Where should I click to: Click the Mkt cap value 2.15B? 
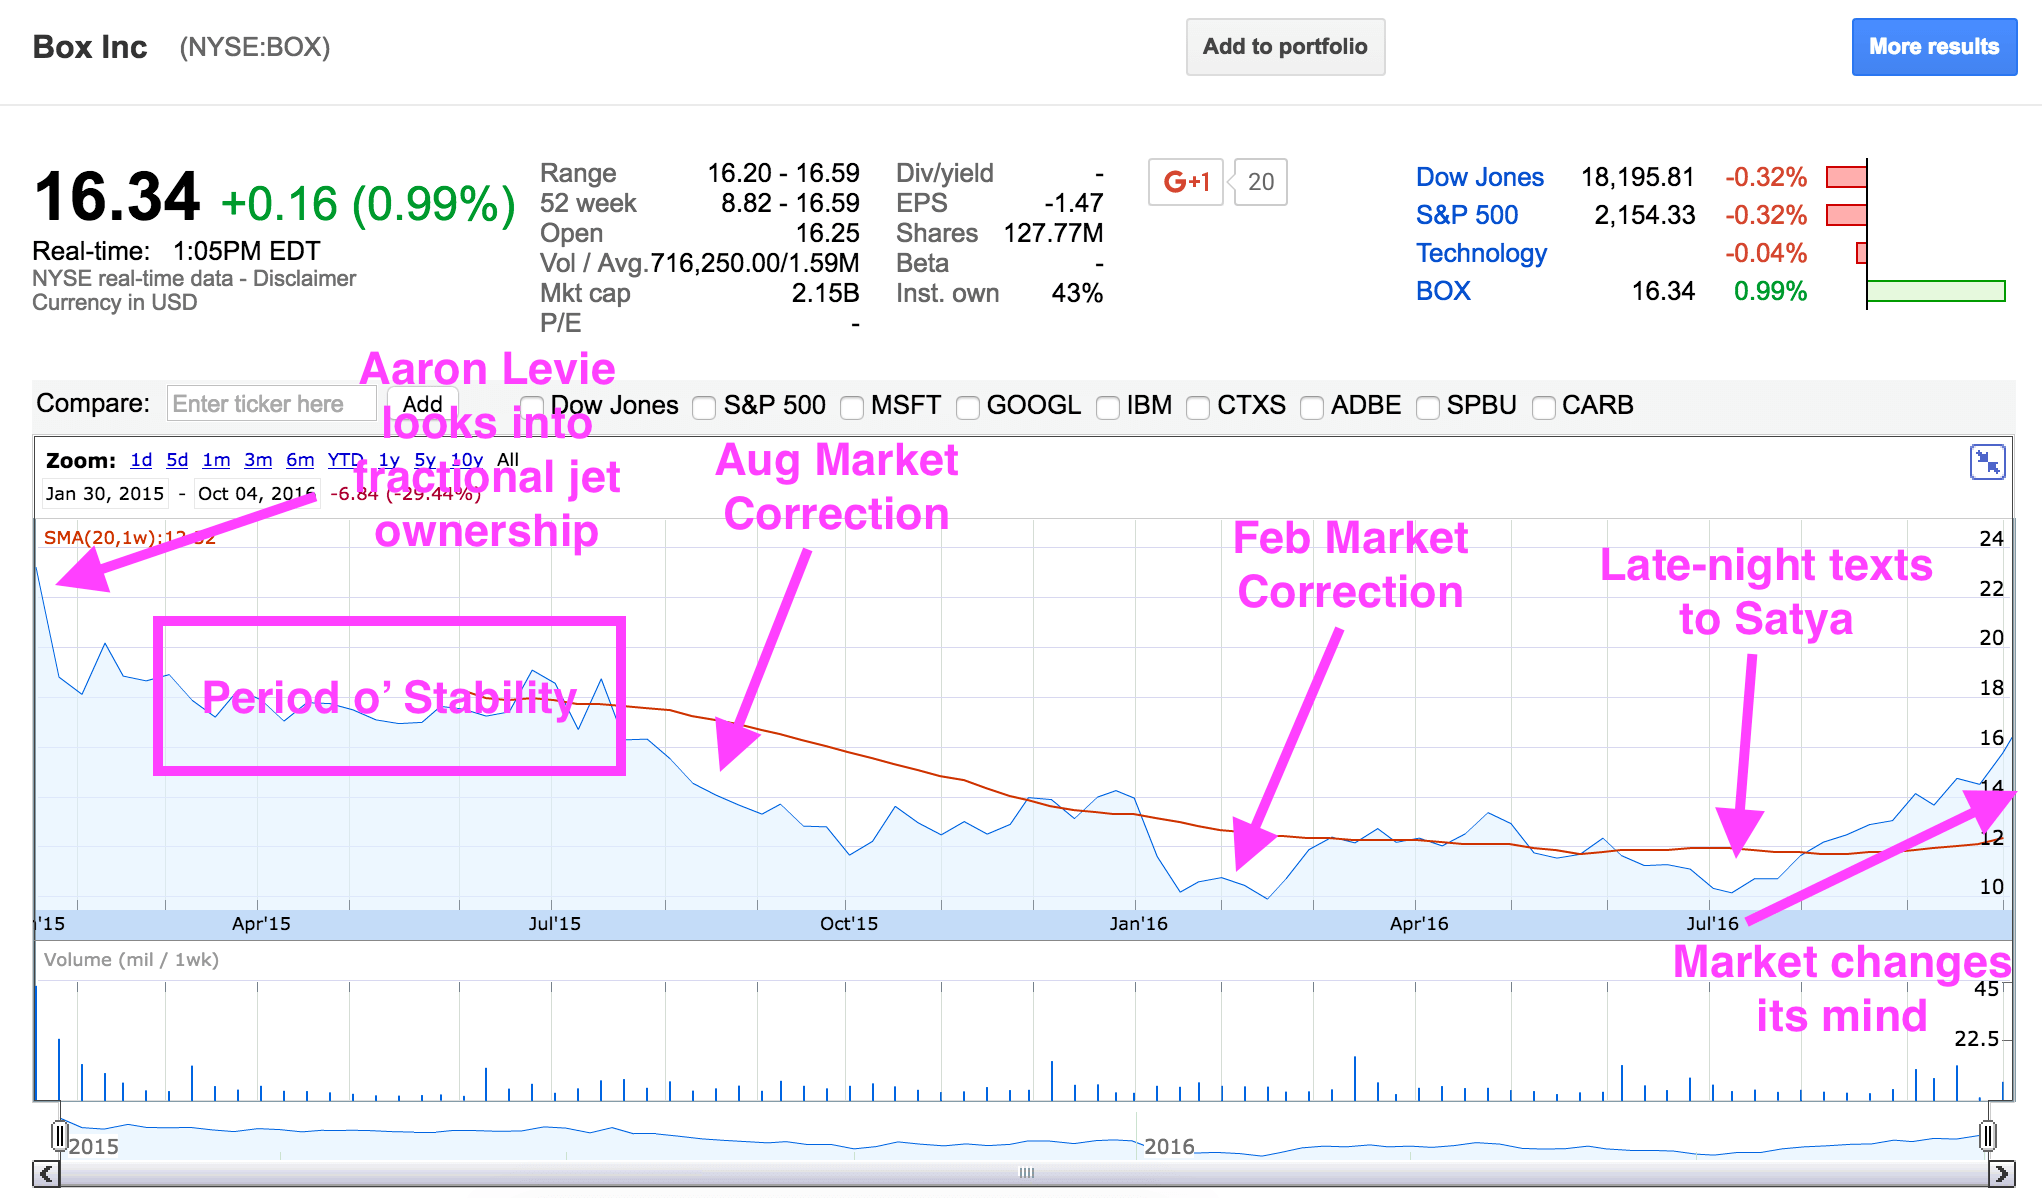click(826, 293)
